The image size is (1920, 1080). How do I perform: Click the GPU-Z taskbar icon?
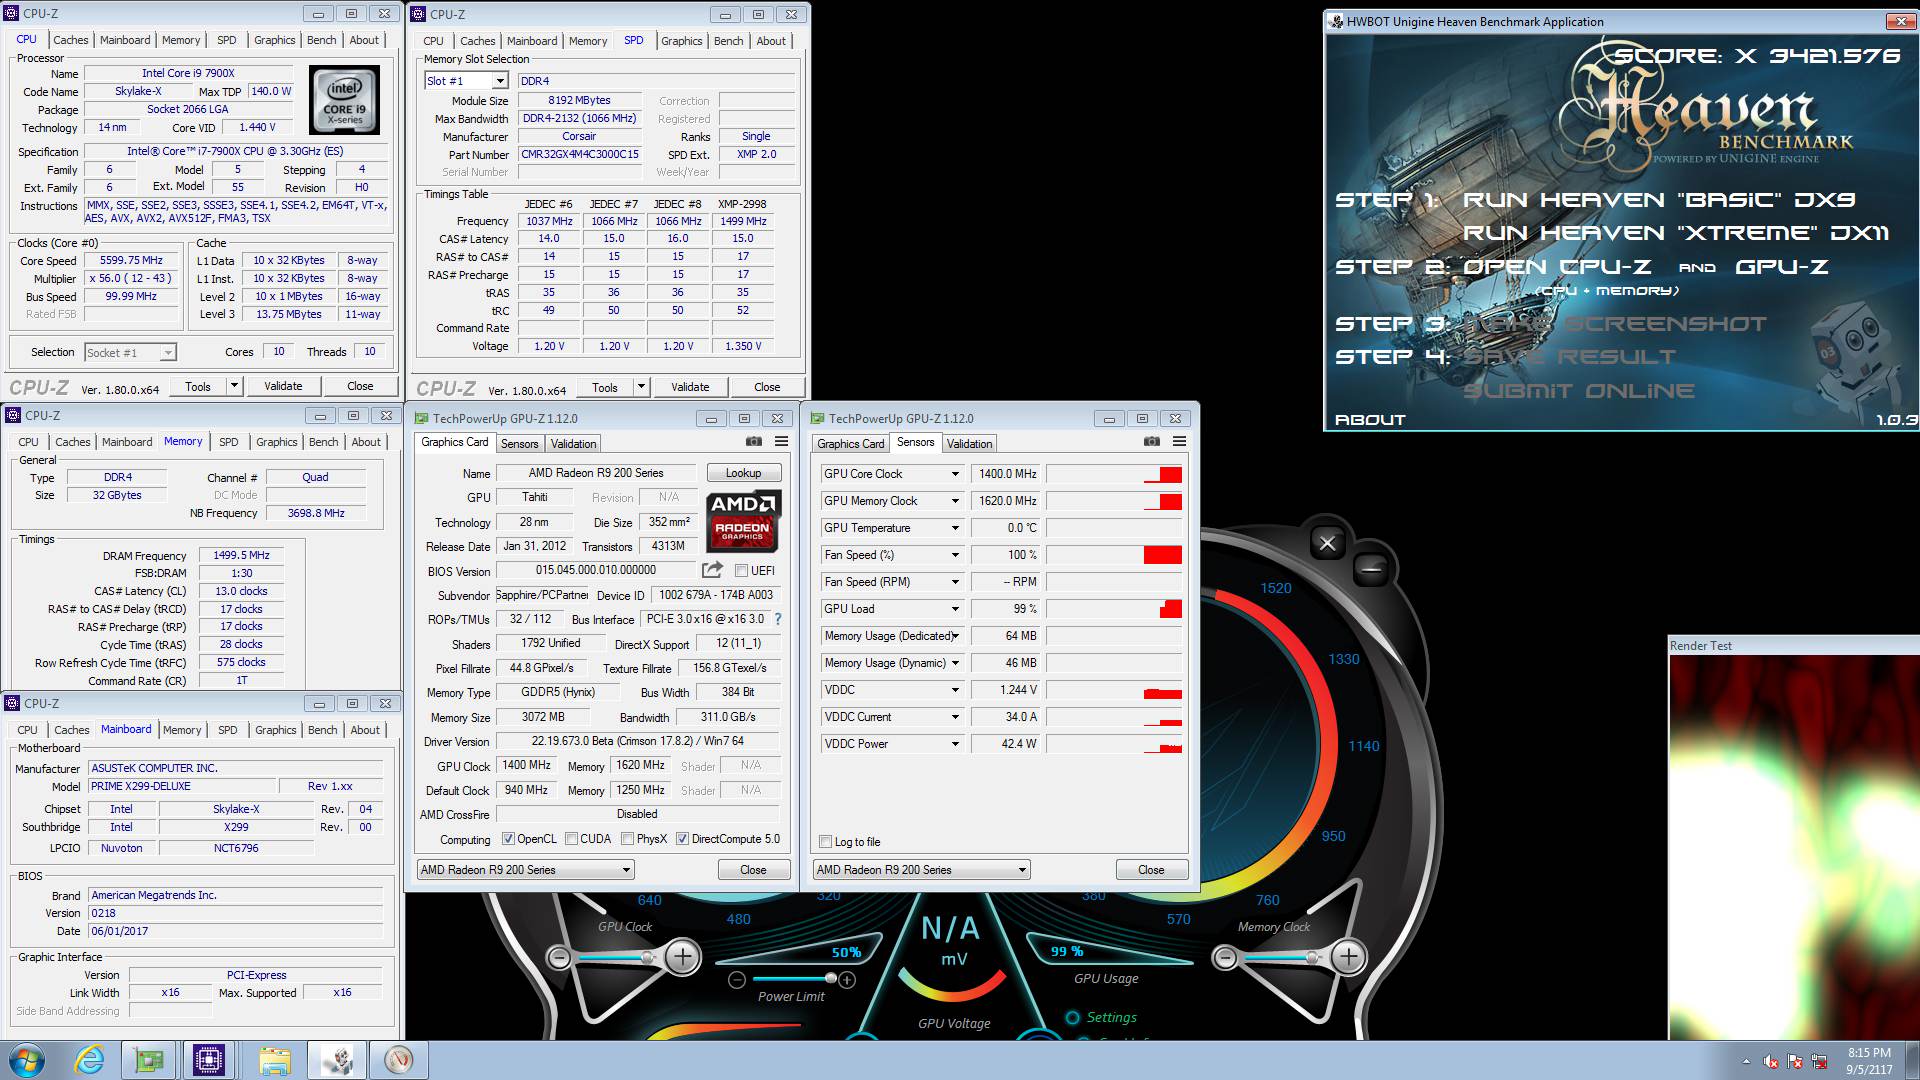150,1060
